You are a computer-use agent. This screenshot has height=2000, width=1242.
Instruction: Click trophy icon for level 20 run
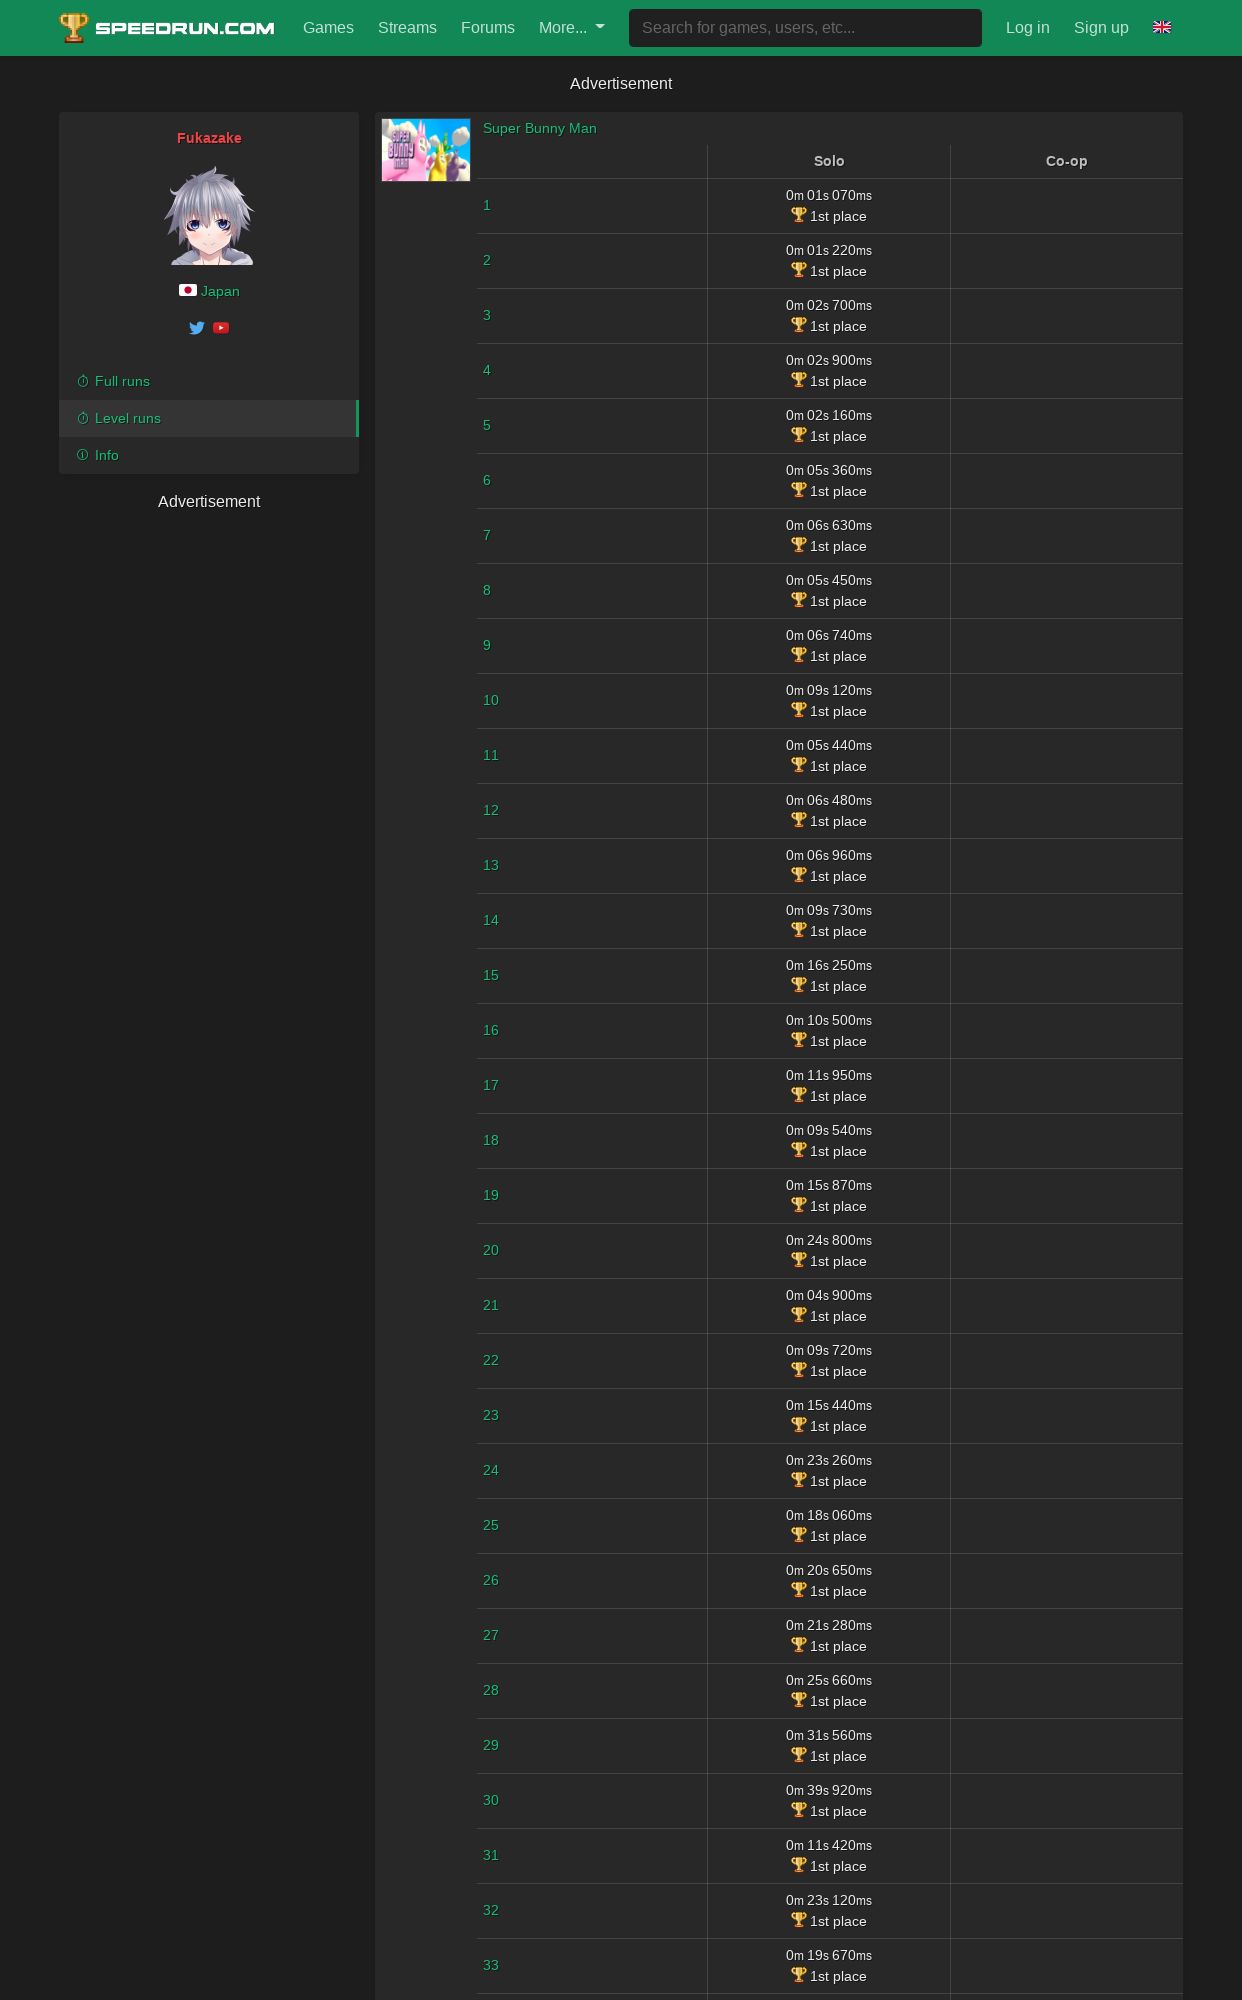pyautogui.click(x=798, y=1260)
